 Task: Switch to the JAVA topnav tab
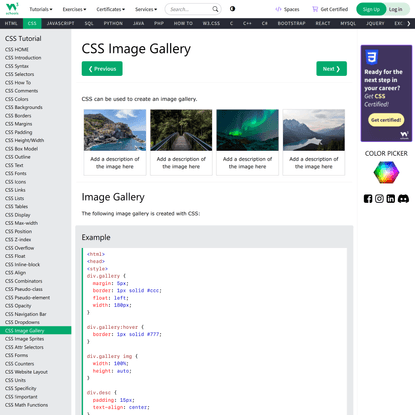(138, 23)
